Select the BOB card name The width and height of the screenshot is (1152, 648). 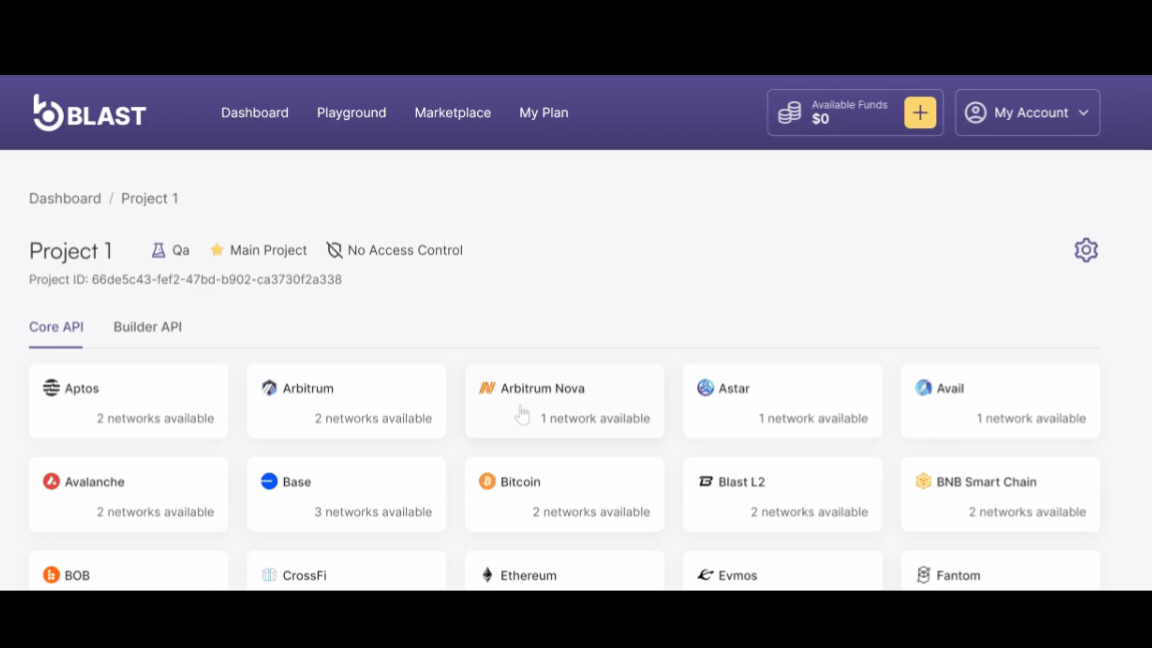(x=77, y=575)
